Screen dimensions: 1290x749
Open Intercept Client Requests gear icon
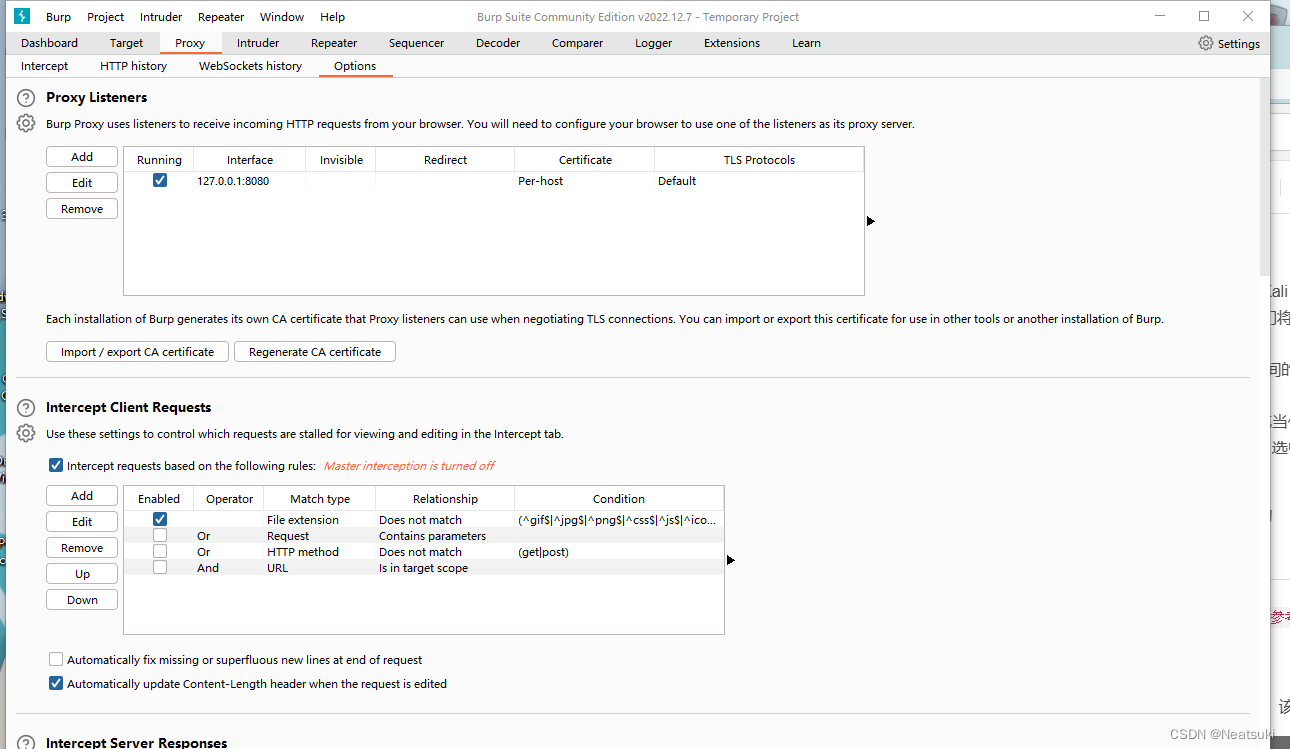click(x=26, y=434)
